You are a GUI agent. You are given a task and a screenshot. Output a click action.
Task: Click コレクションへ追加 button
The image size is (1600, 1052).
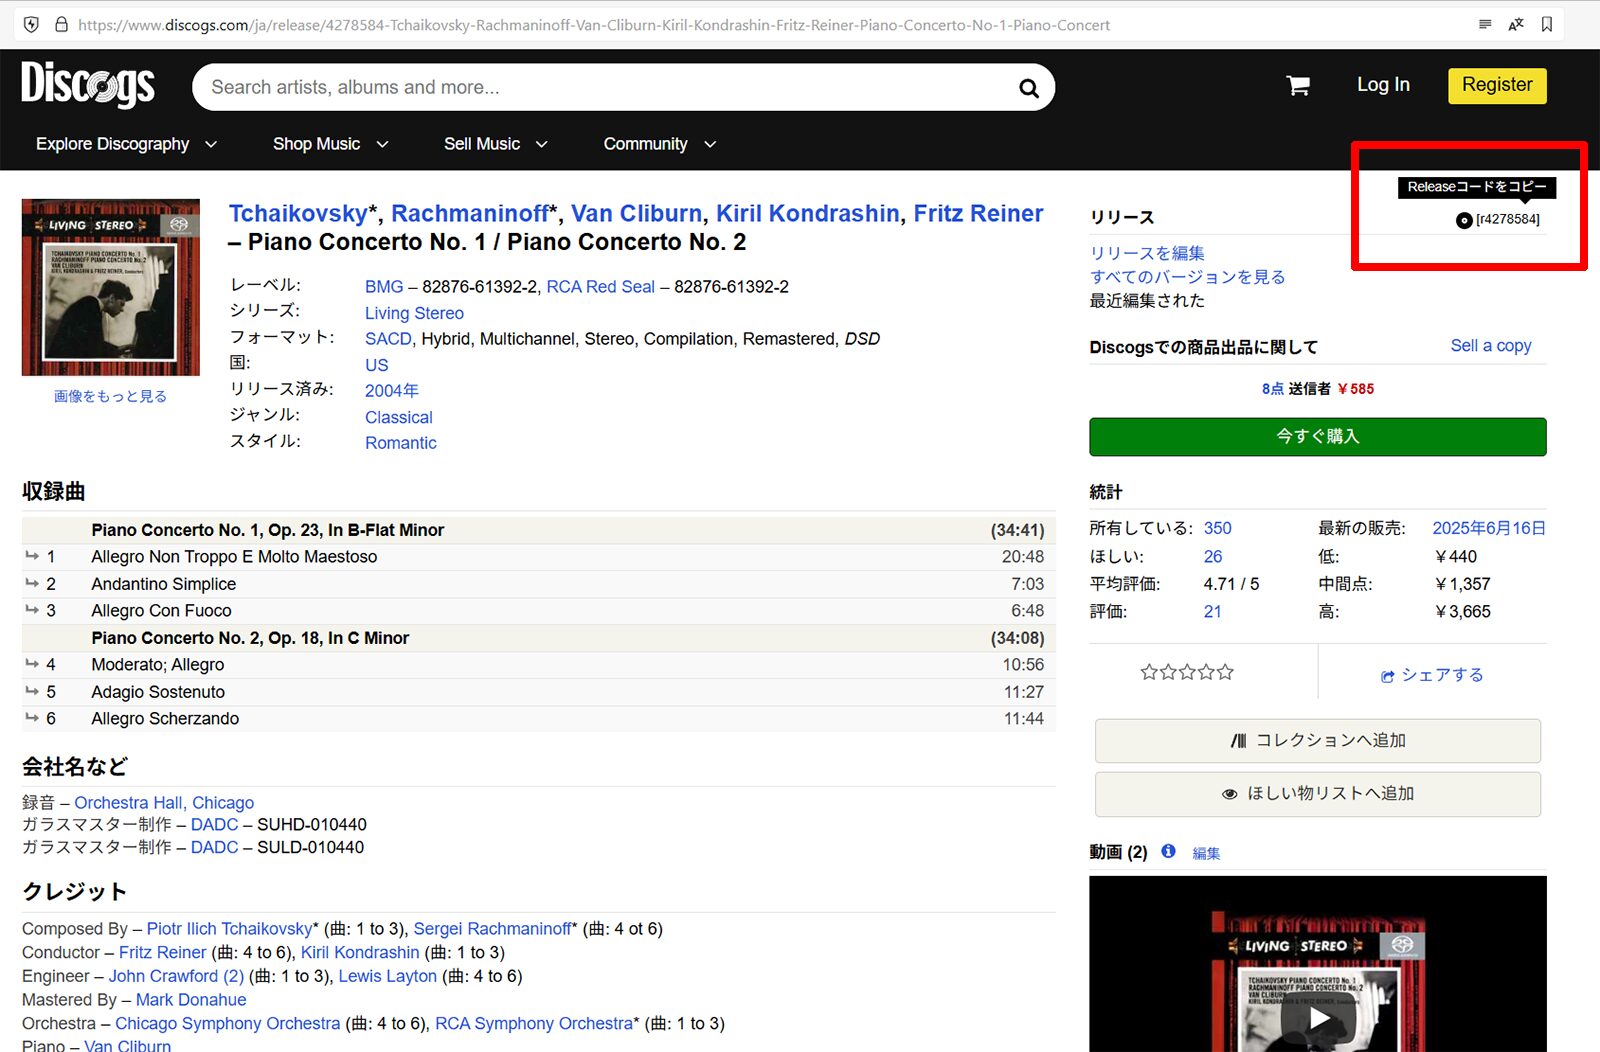[1318, 741]
